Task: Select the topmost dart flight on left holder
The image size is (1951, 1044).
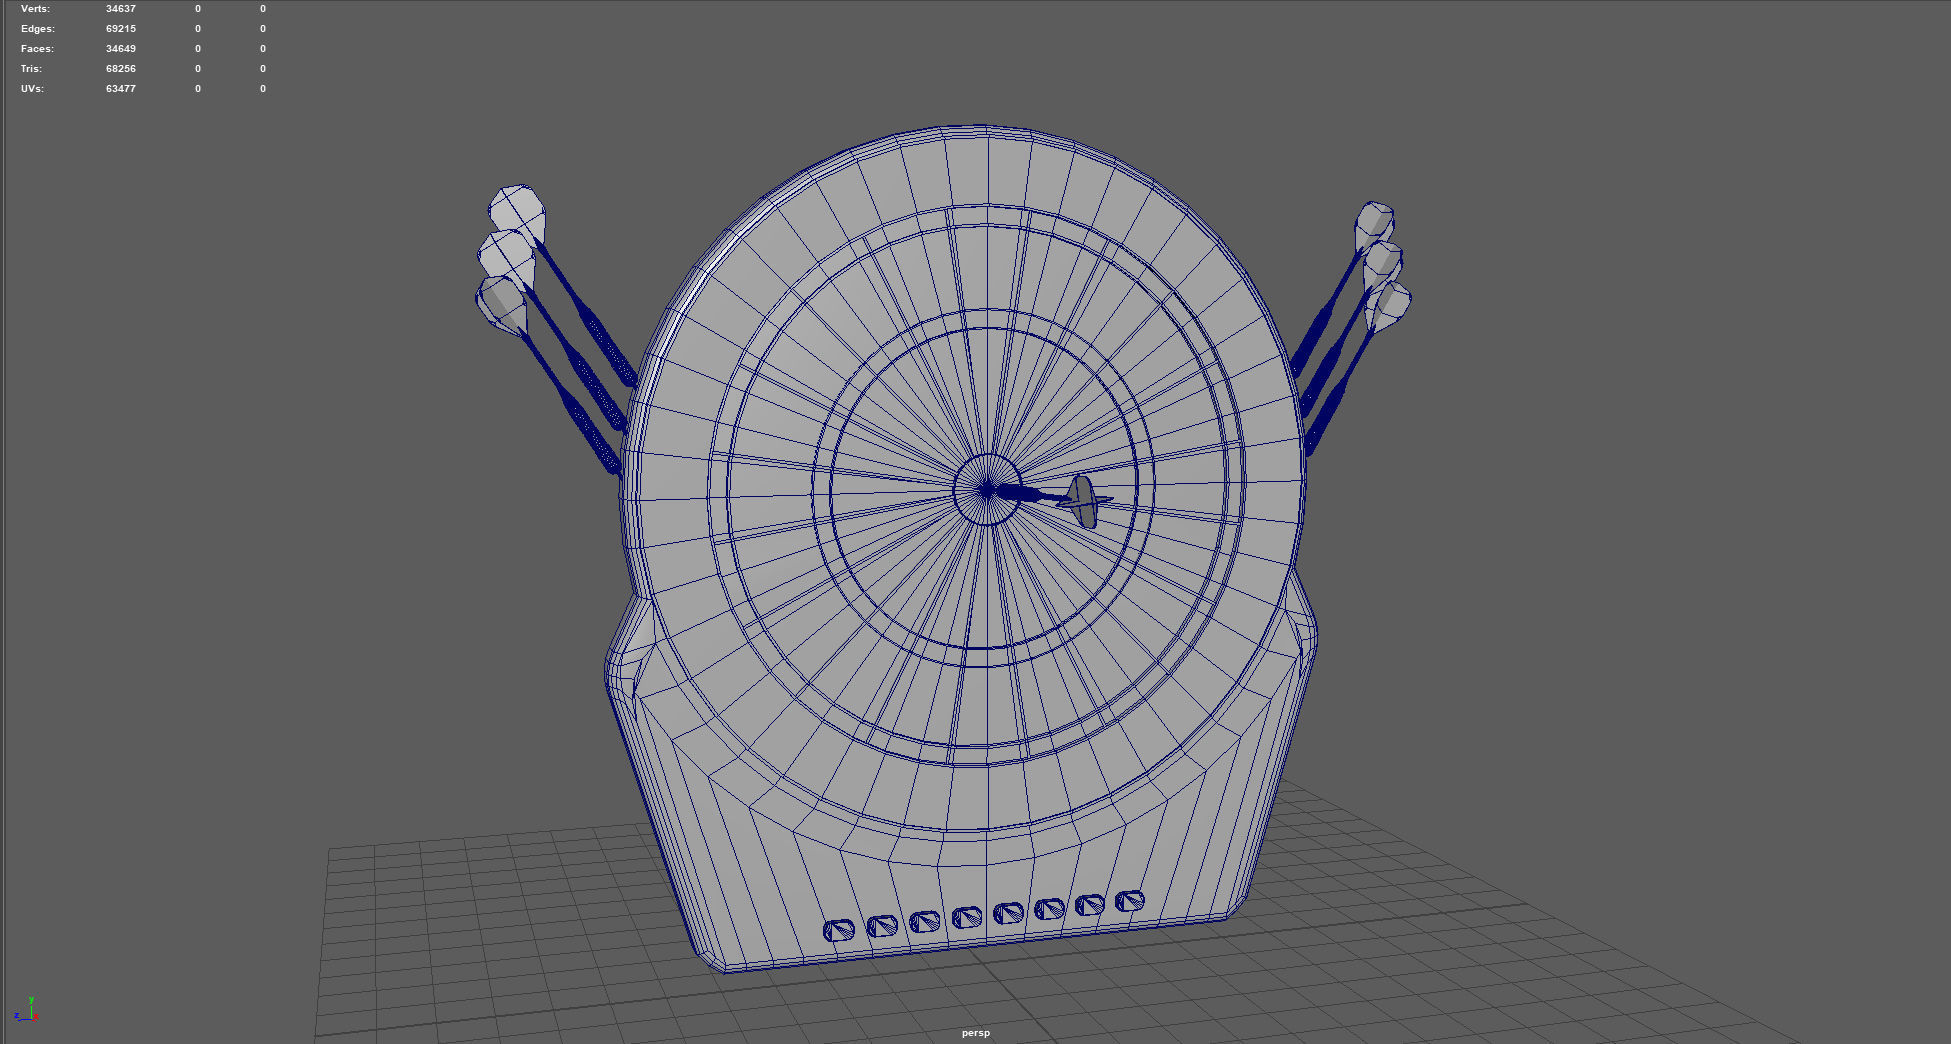Action: click(x=518, y=212)
